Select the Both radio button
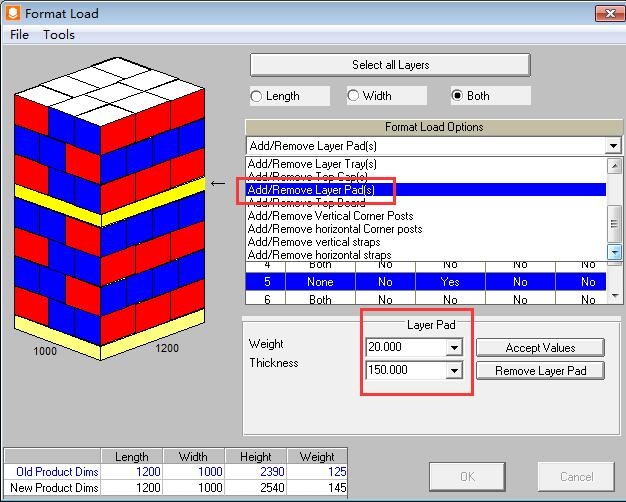Viewport: 626px width, 502px height. pyautogui.click(x=458, y=96)
